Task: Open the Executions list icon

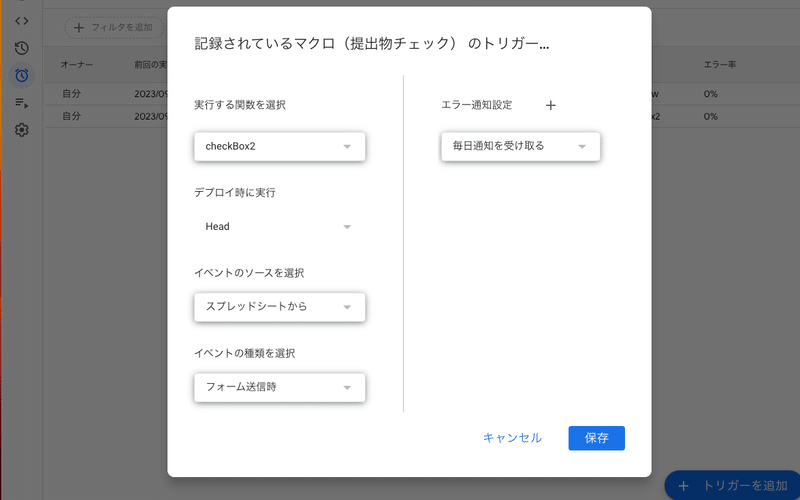Action: click(22, 102)
